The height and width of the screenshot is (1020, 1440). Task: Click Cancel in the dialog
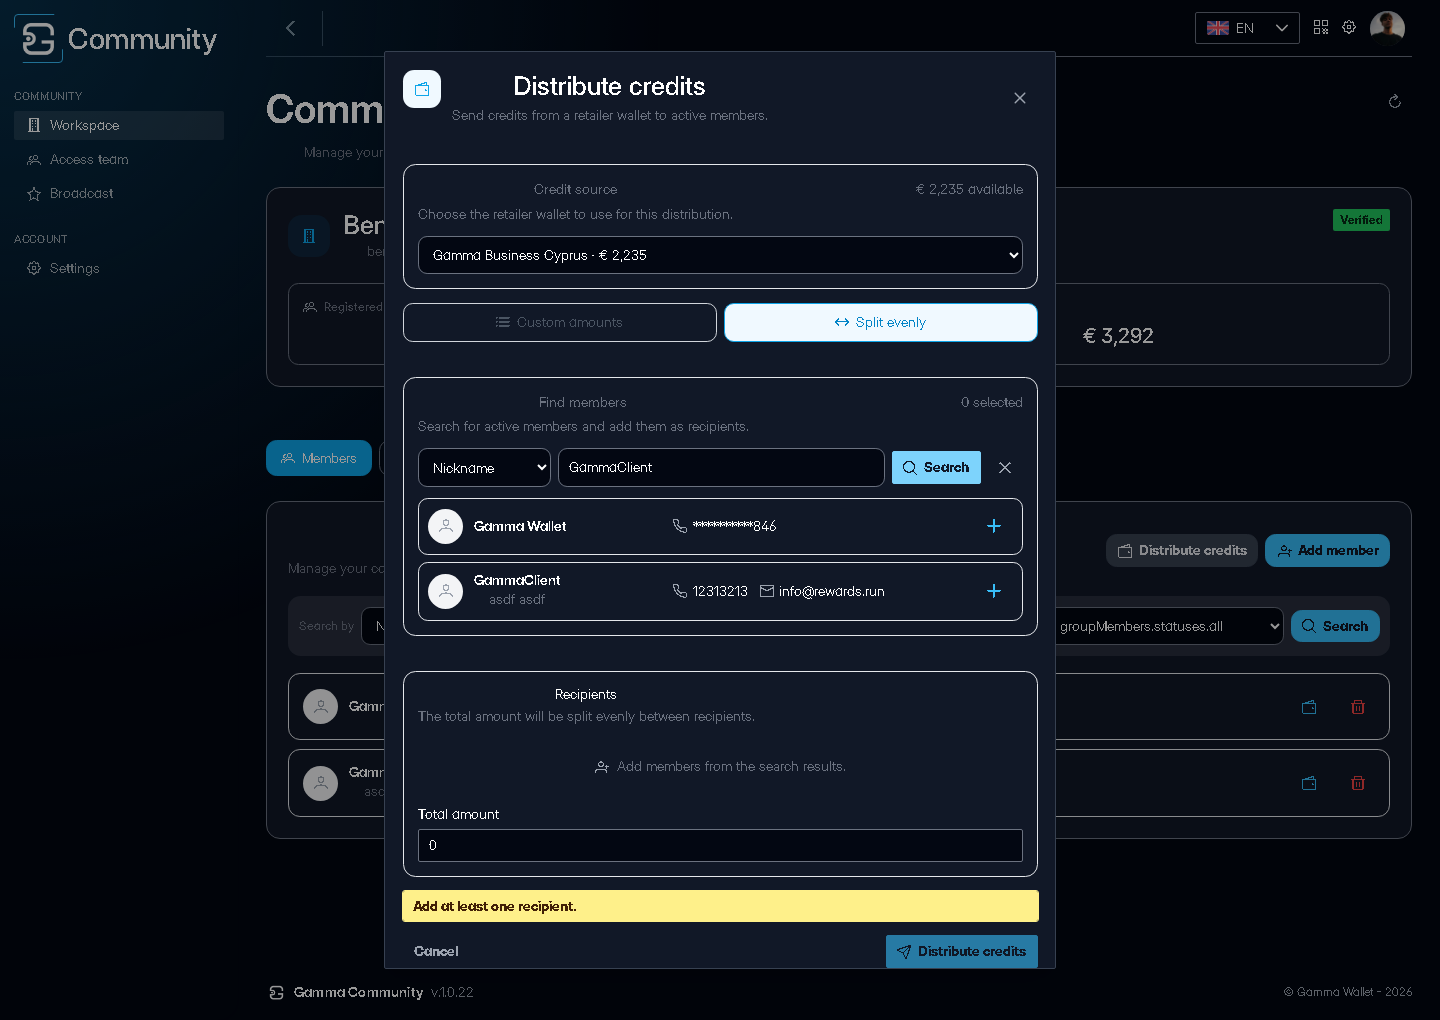(436, 951)
